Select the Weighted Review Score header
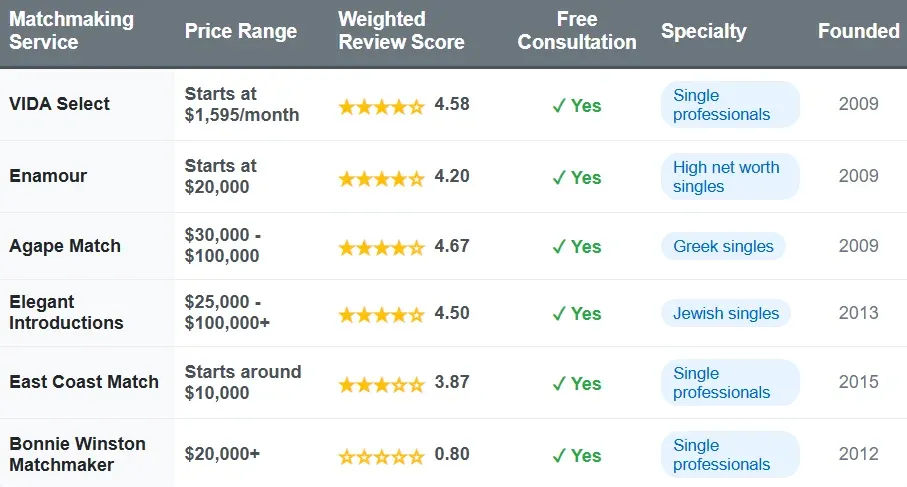Viewport: 907px width, 487px height. click(401, 31)
